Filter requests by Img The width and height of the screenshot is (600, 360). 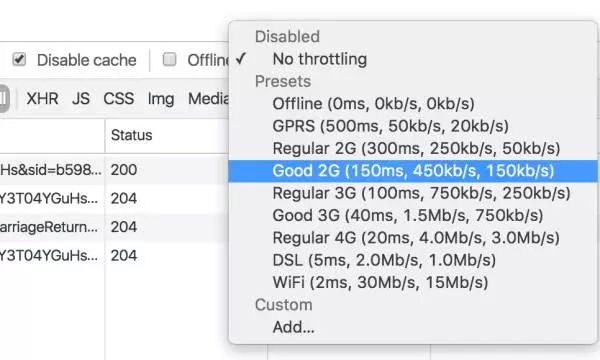pos(161,99)
